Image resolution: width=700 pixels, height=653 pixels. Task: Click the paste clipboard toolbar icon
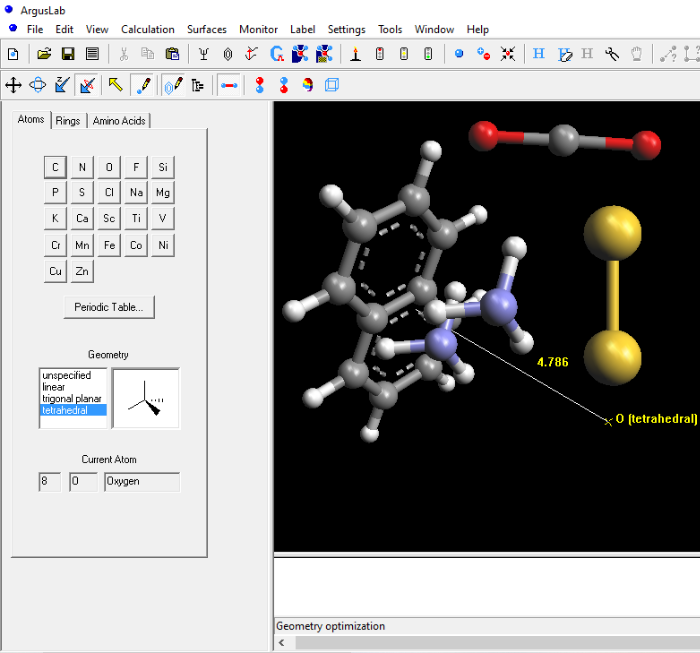172,54
